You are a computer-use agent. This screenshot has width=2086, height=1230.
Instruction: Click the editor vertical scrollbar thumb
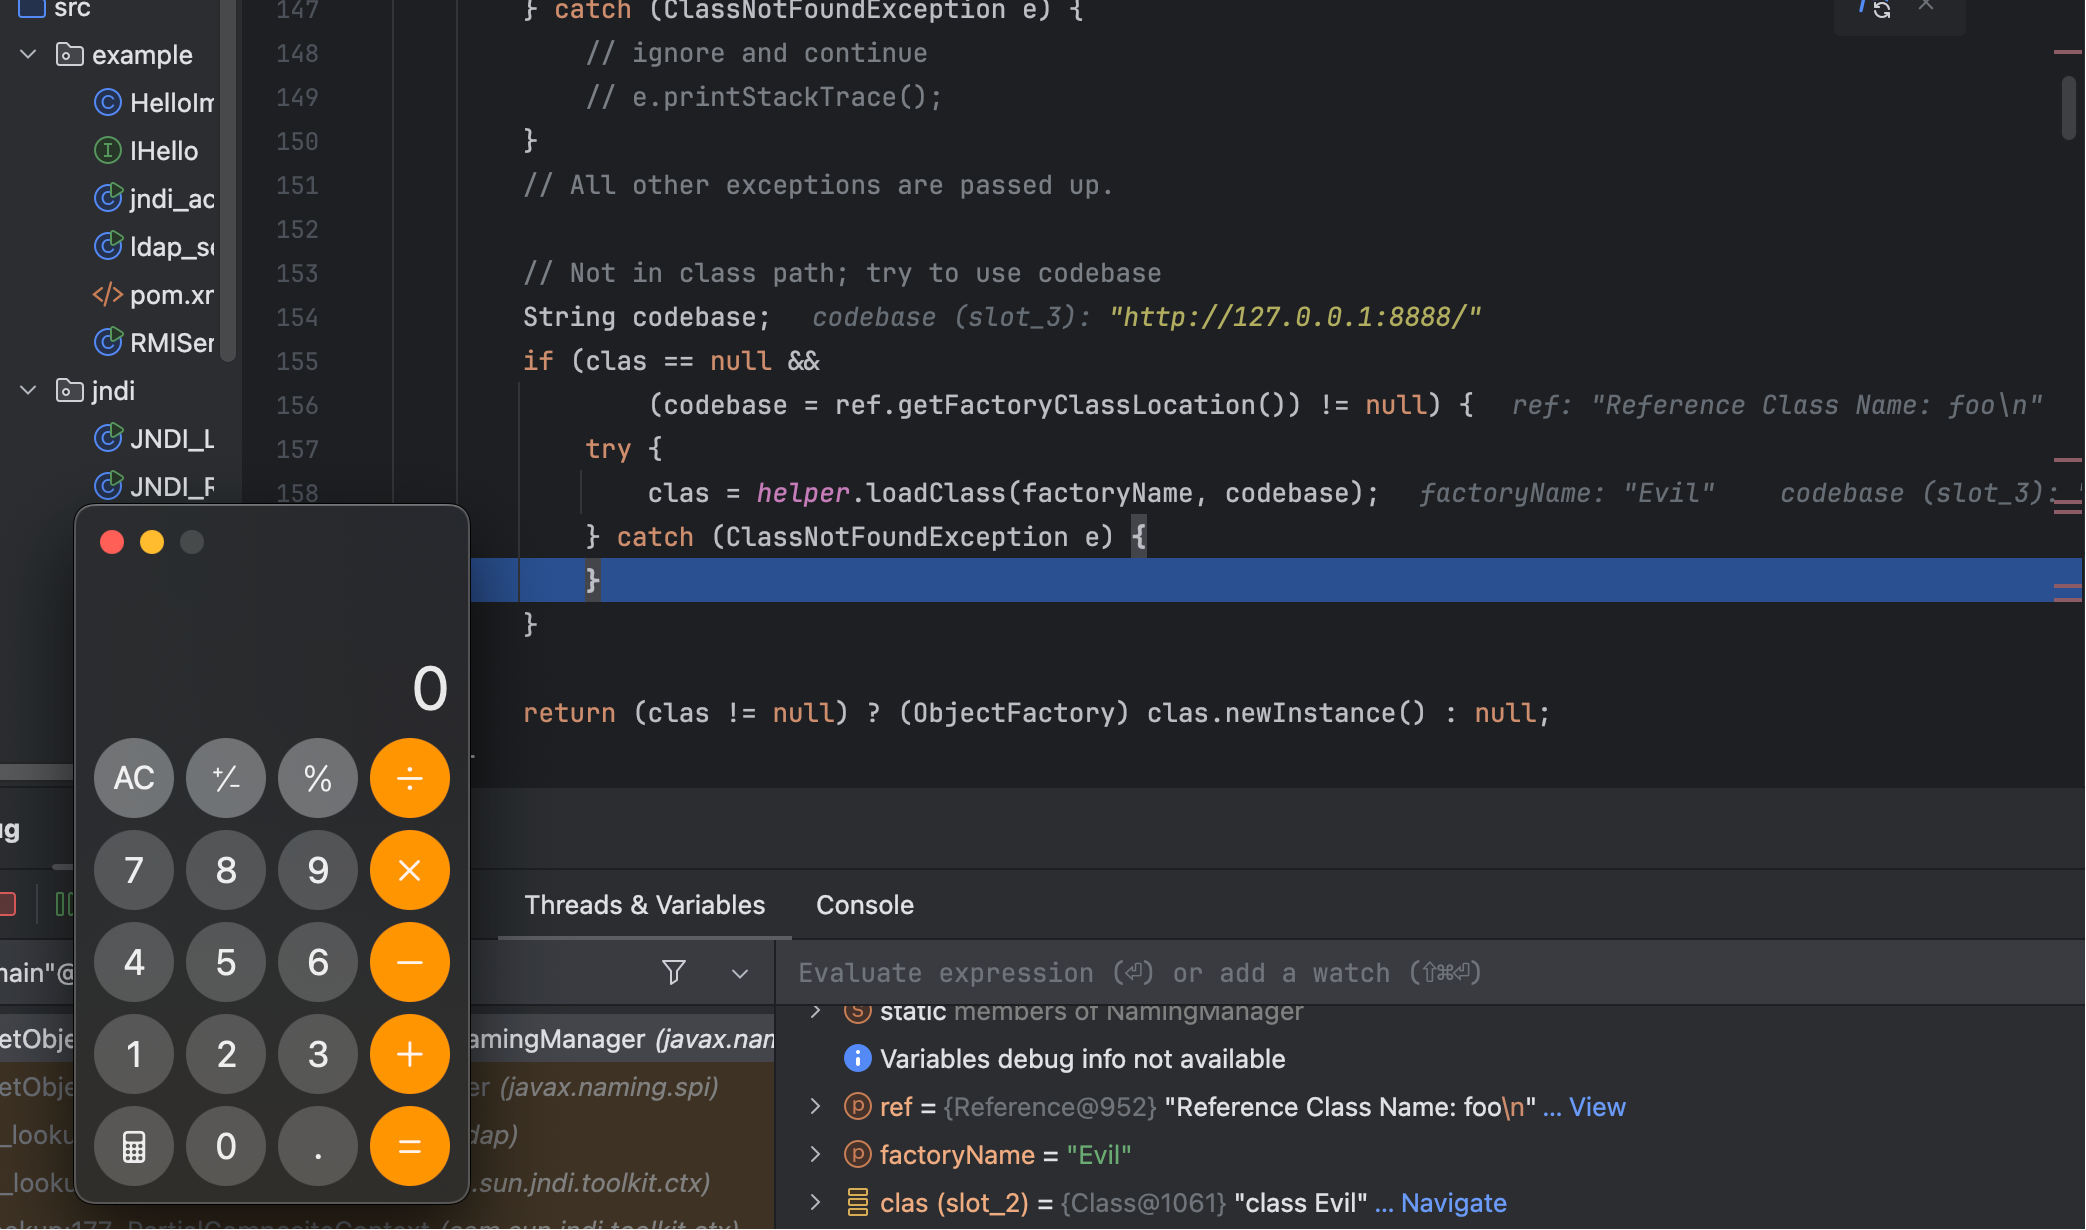click(2068, 107)
